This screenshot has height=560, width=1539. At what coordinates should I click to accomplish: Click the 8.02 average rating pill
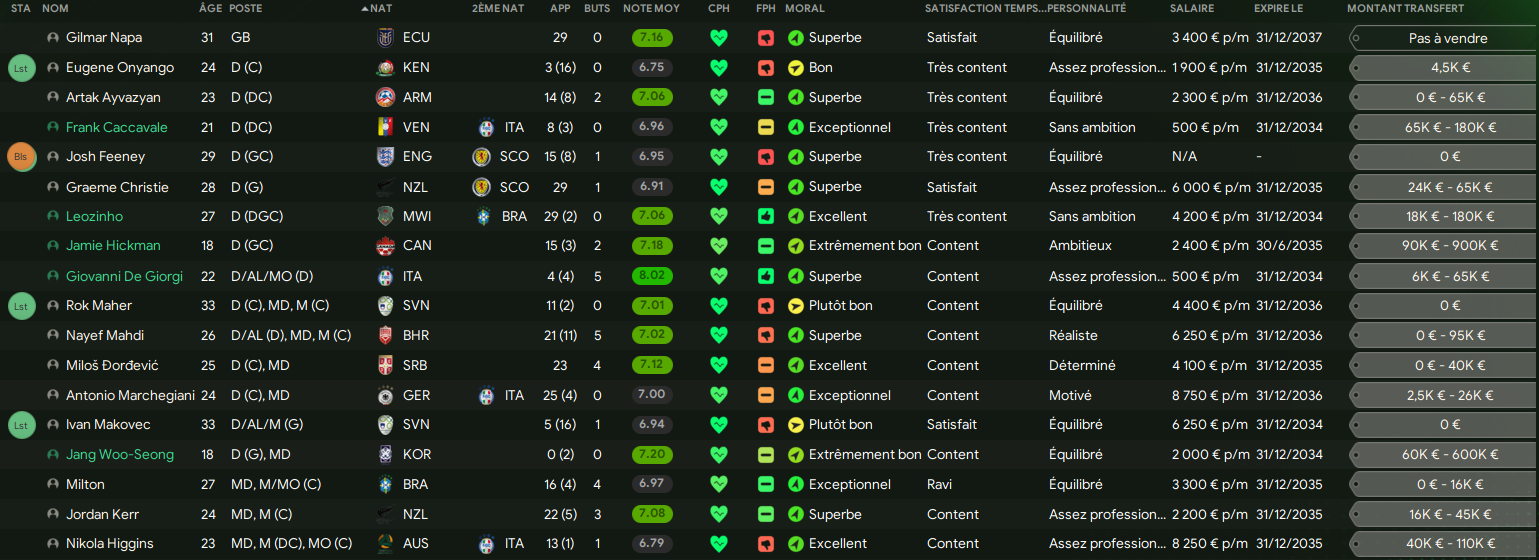point(652,277)
